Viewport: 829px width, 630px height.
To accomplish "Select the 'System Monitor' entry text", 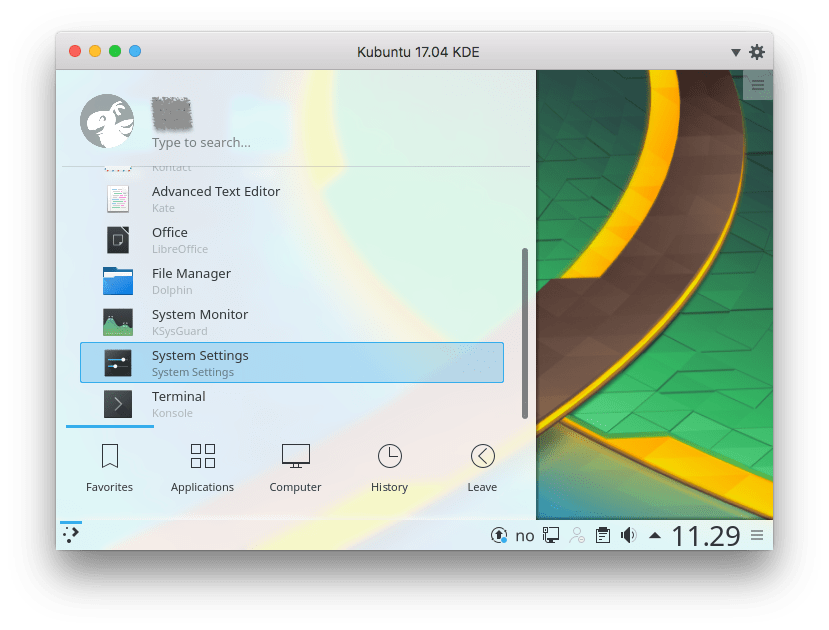I will (200, 314).
